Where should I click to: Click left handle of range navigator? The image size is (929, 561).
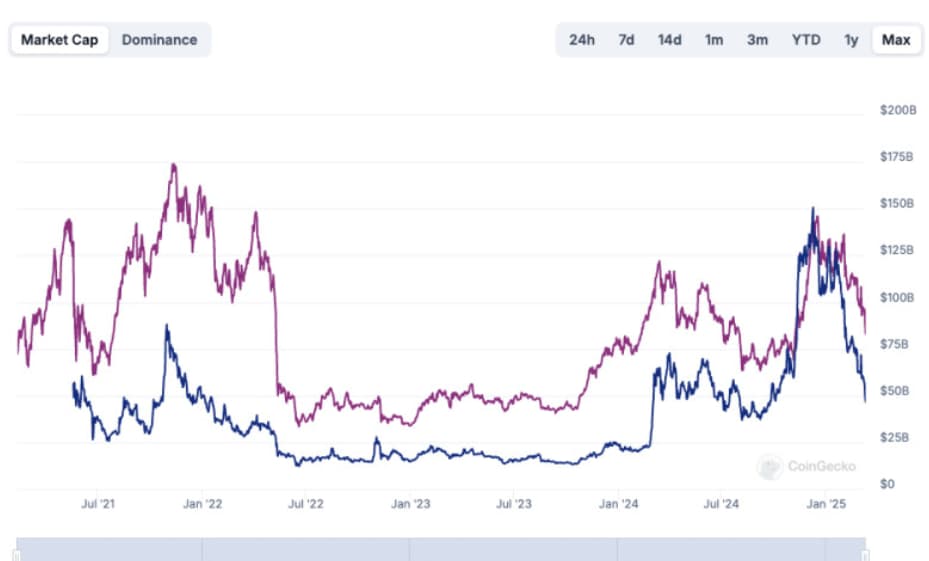(17, 553)
